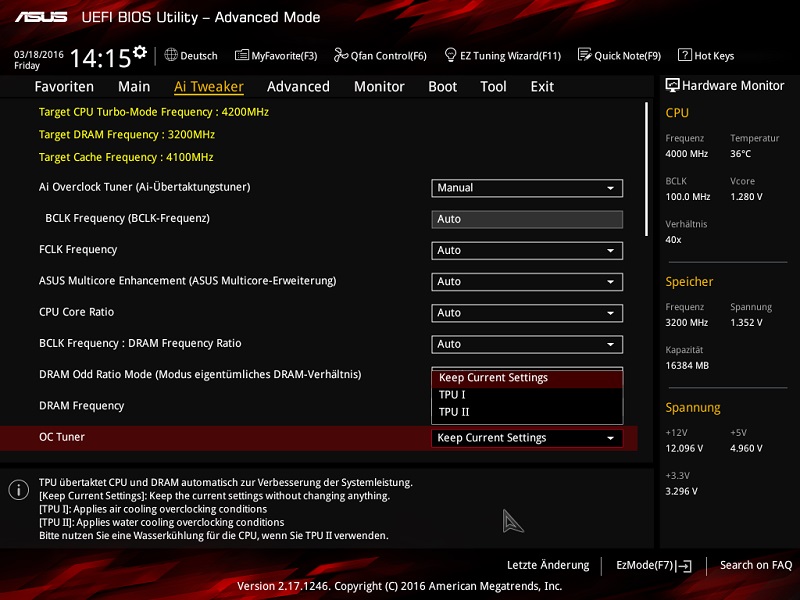Click BCLK value 100.0 MHz

tap(688, 197)
